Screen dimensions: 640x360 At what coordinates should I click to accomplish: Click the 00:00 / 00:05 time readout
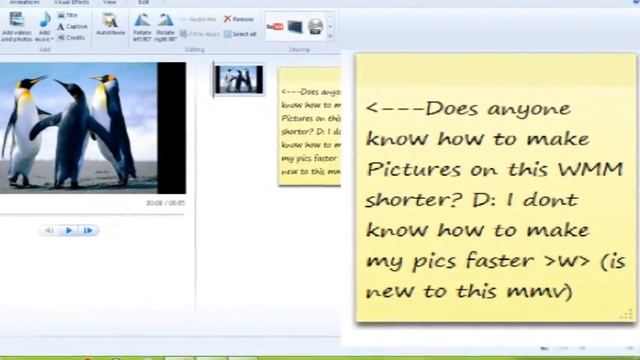coord(165,203)
